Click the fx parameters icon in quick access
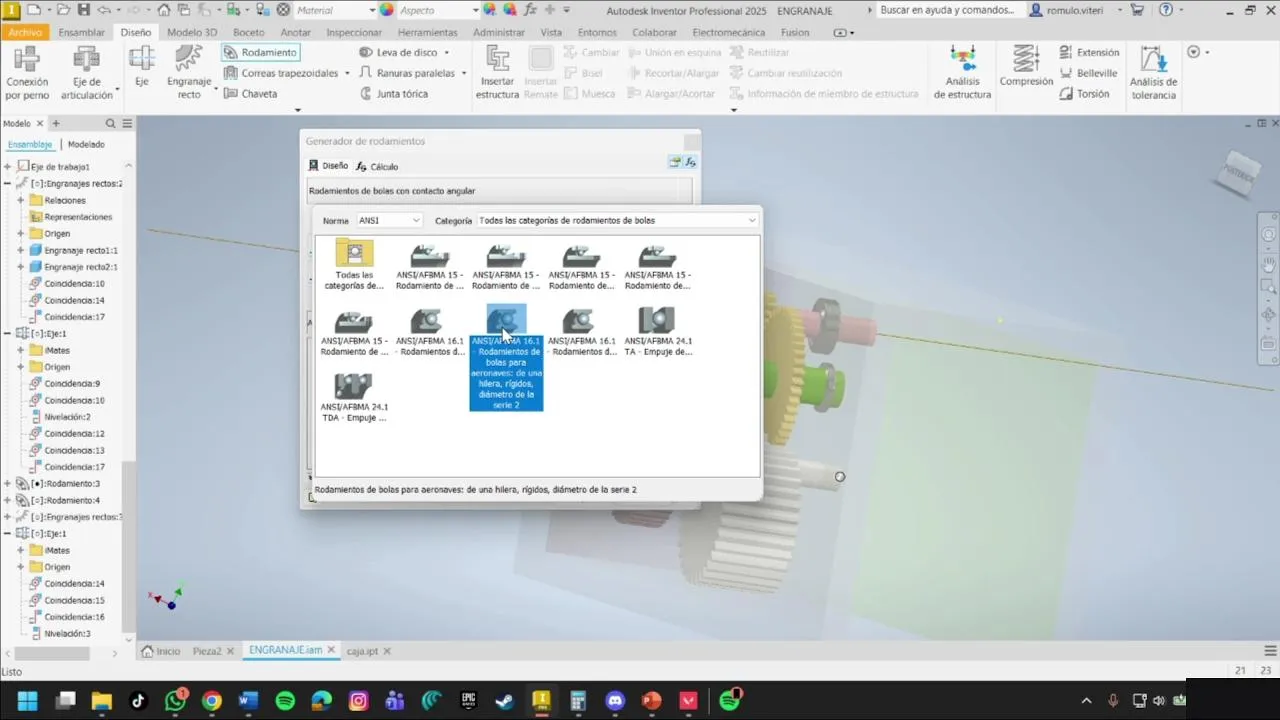Screen dimensions: 1280x720 (530, 10)
